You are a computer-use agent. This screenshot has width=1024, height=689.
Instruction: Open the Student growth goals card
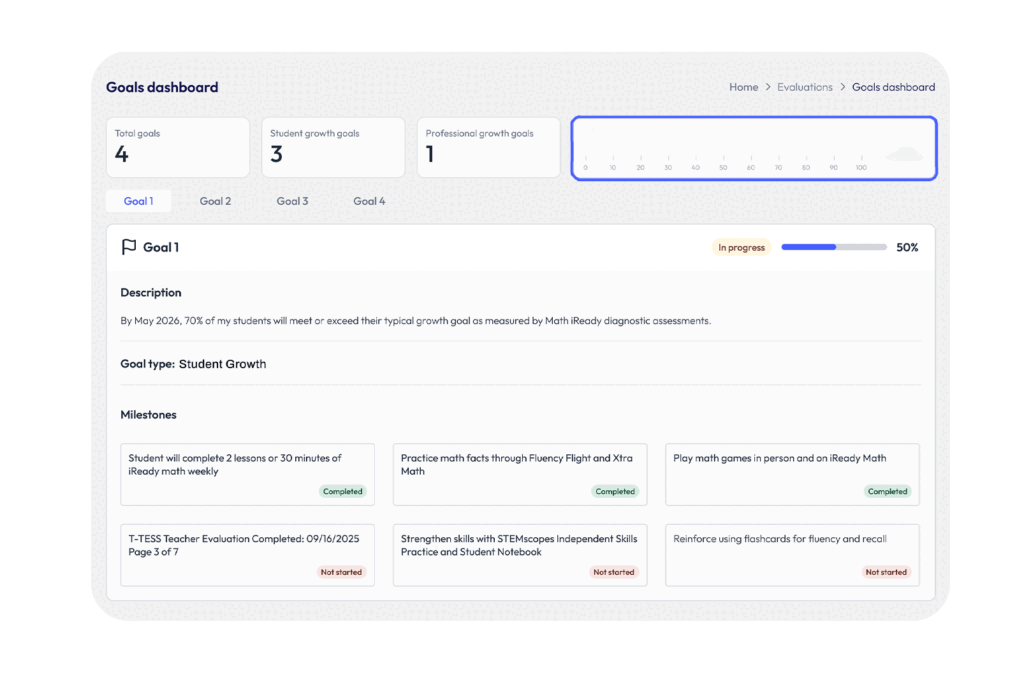click(x=333, y=147)
